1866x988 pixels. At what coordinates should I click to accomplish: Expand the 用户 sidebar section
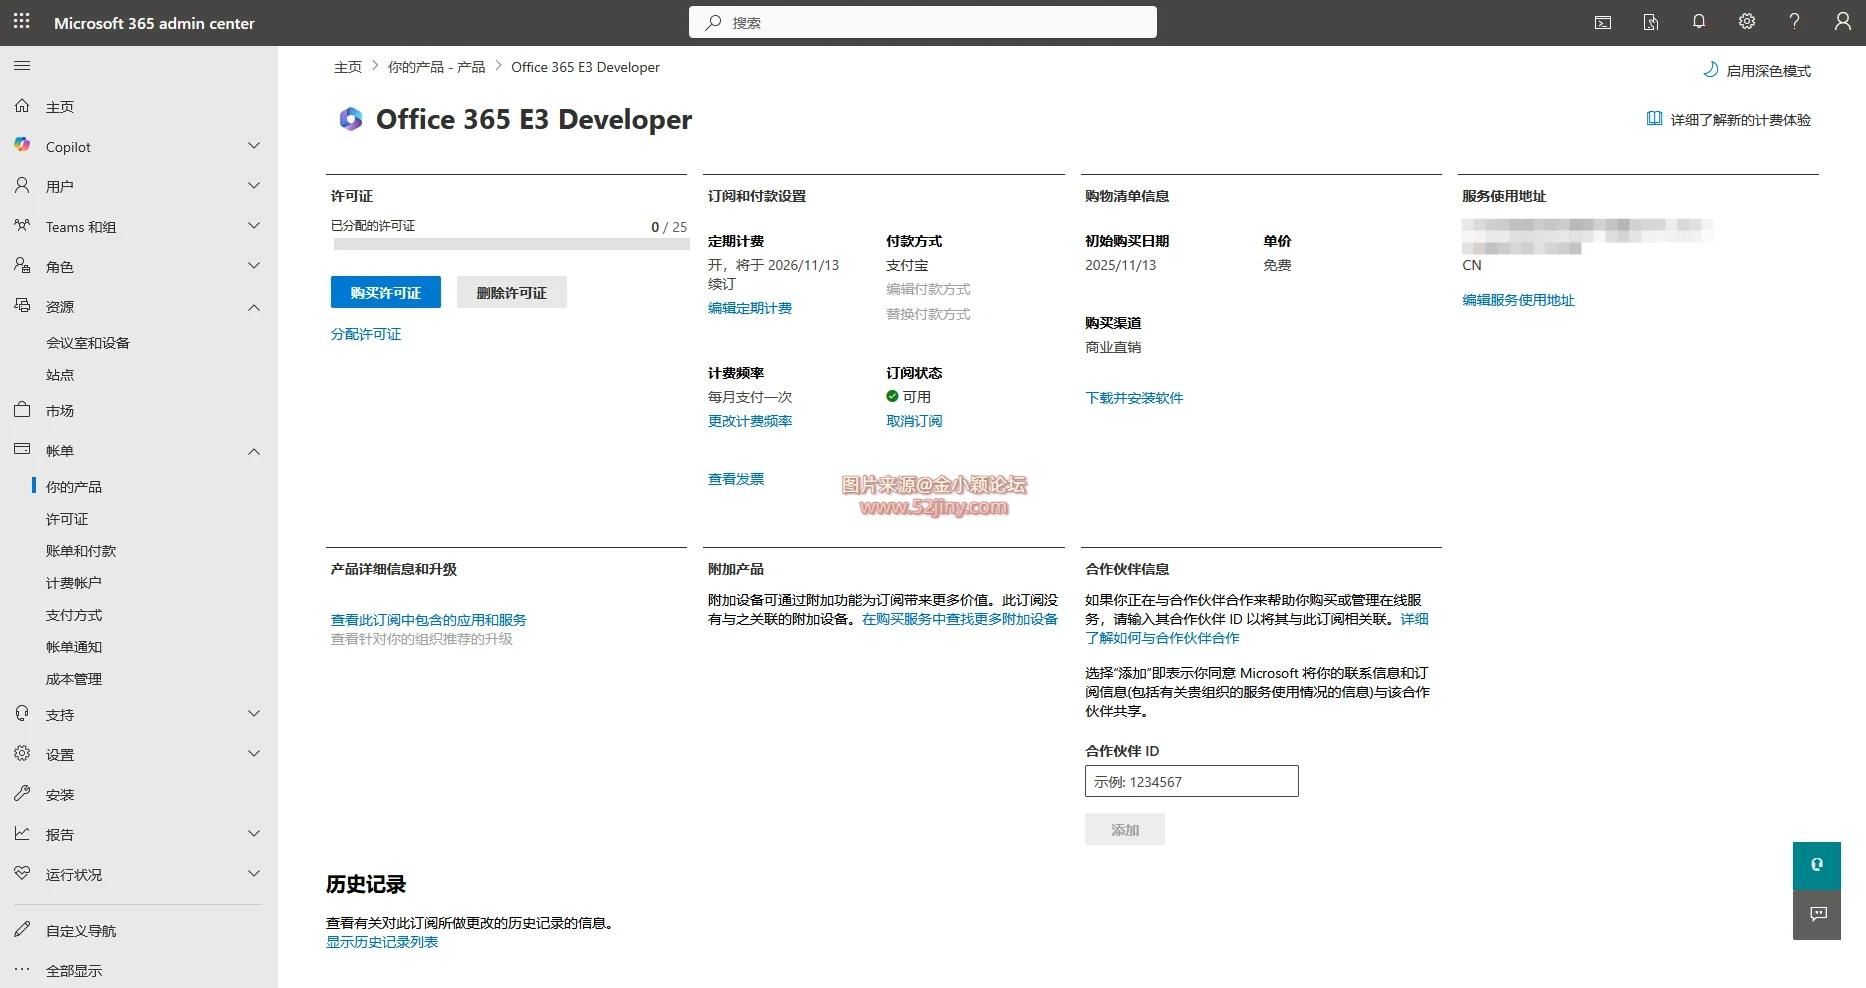(62, 185)
